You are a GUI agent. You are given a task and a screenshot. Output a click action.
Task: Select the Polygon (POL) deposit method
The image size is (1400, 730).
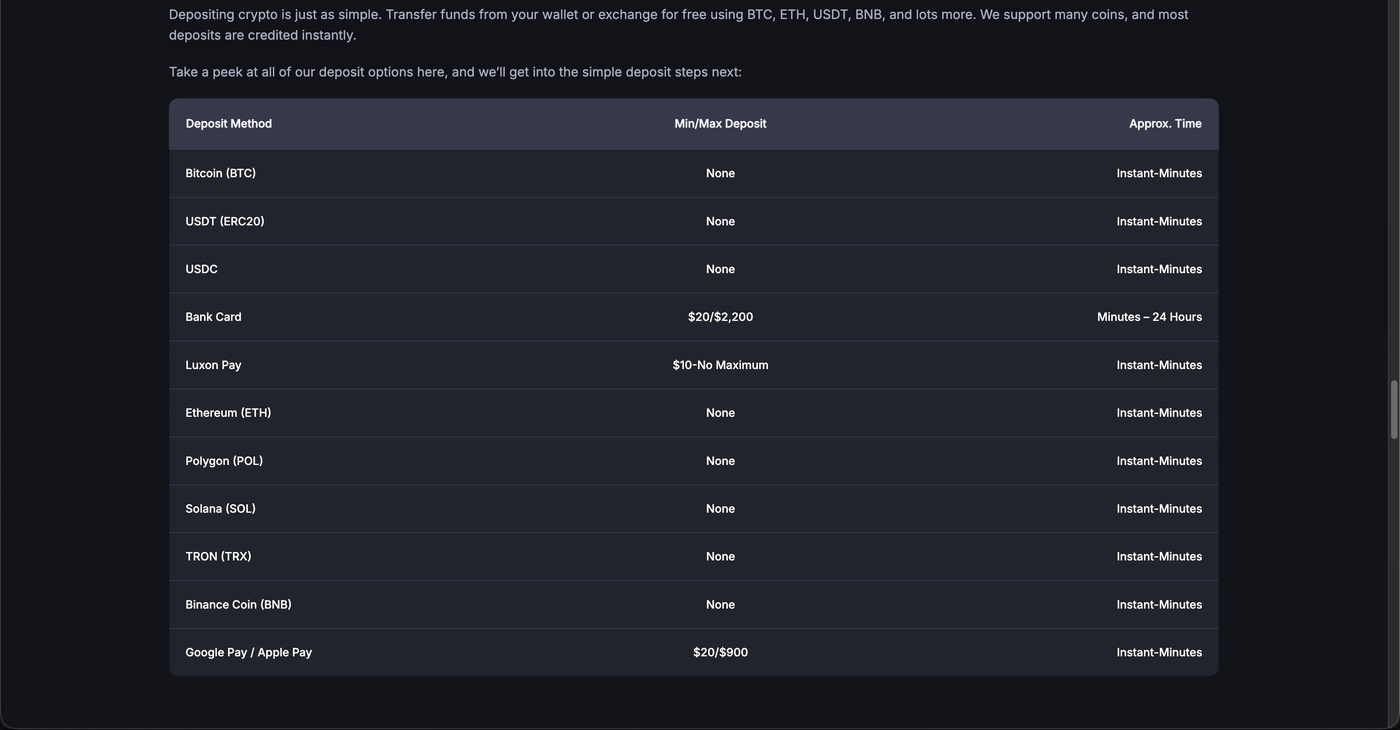coord(224,461)
